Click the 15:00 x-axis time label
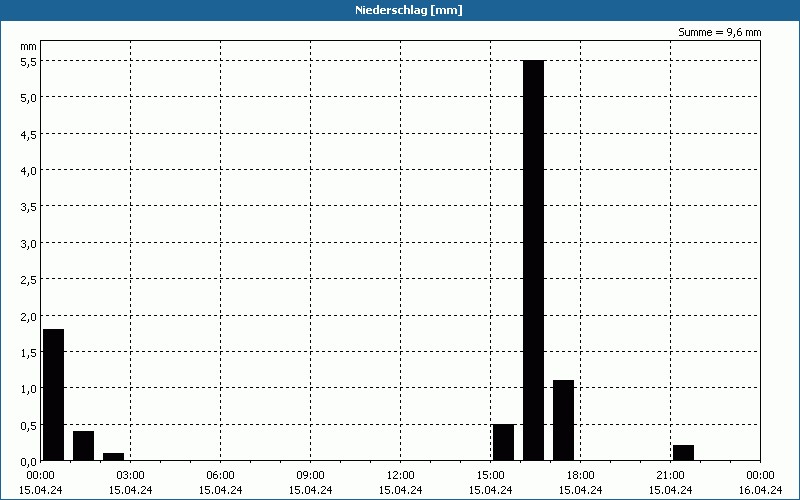The width and height of the screenshot is (800, 500). [490, 476]
